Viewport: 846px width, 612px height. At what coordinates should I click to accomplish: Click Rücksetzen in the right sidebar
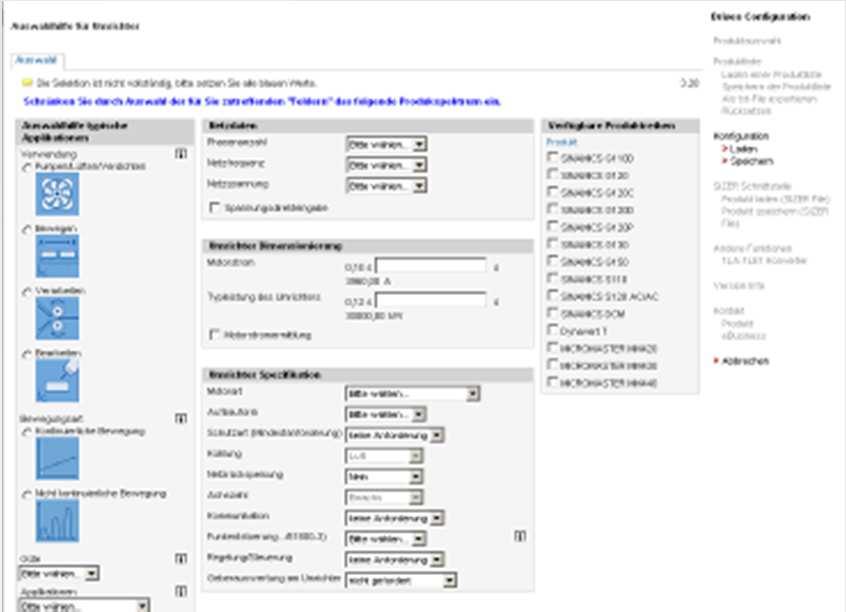[x=746, y=111]
